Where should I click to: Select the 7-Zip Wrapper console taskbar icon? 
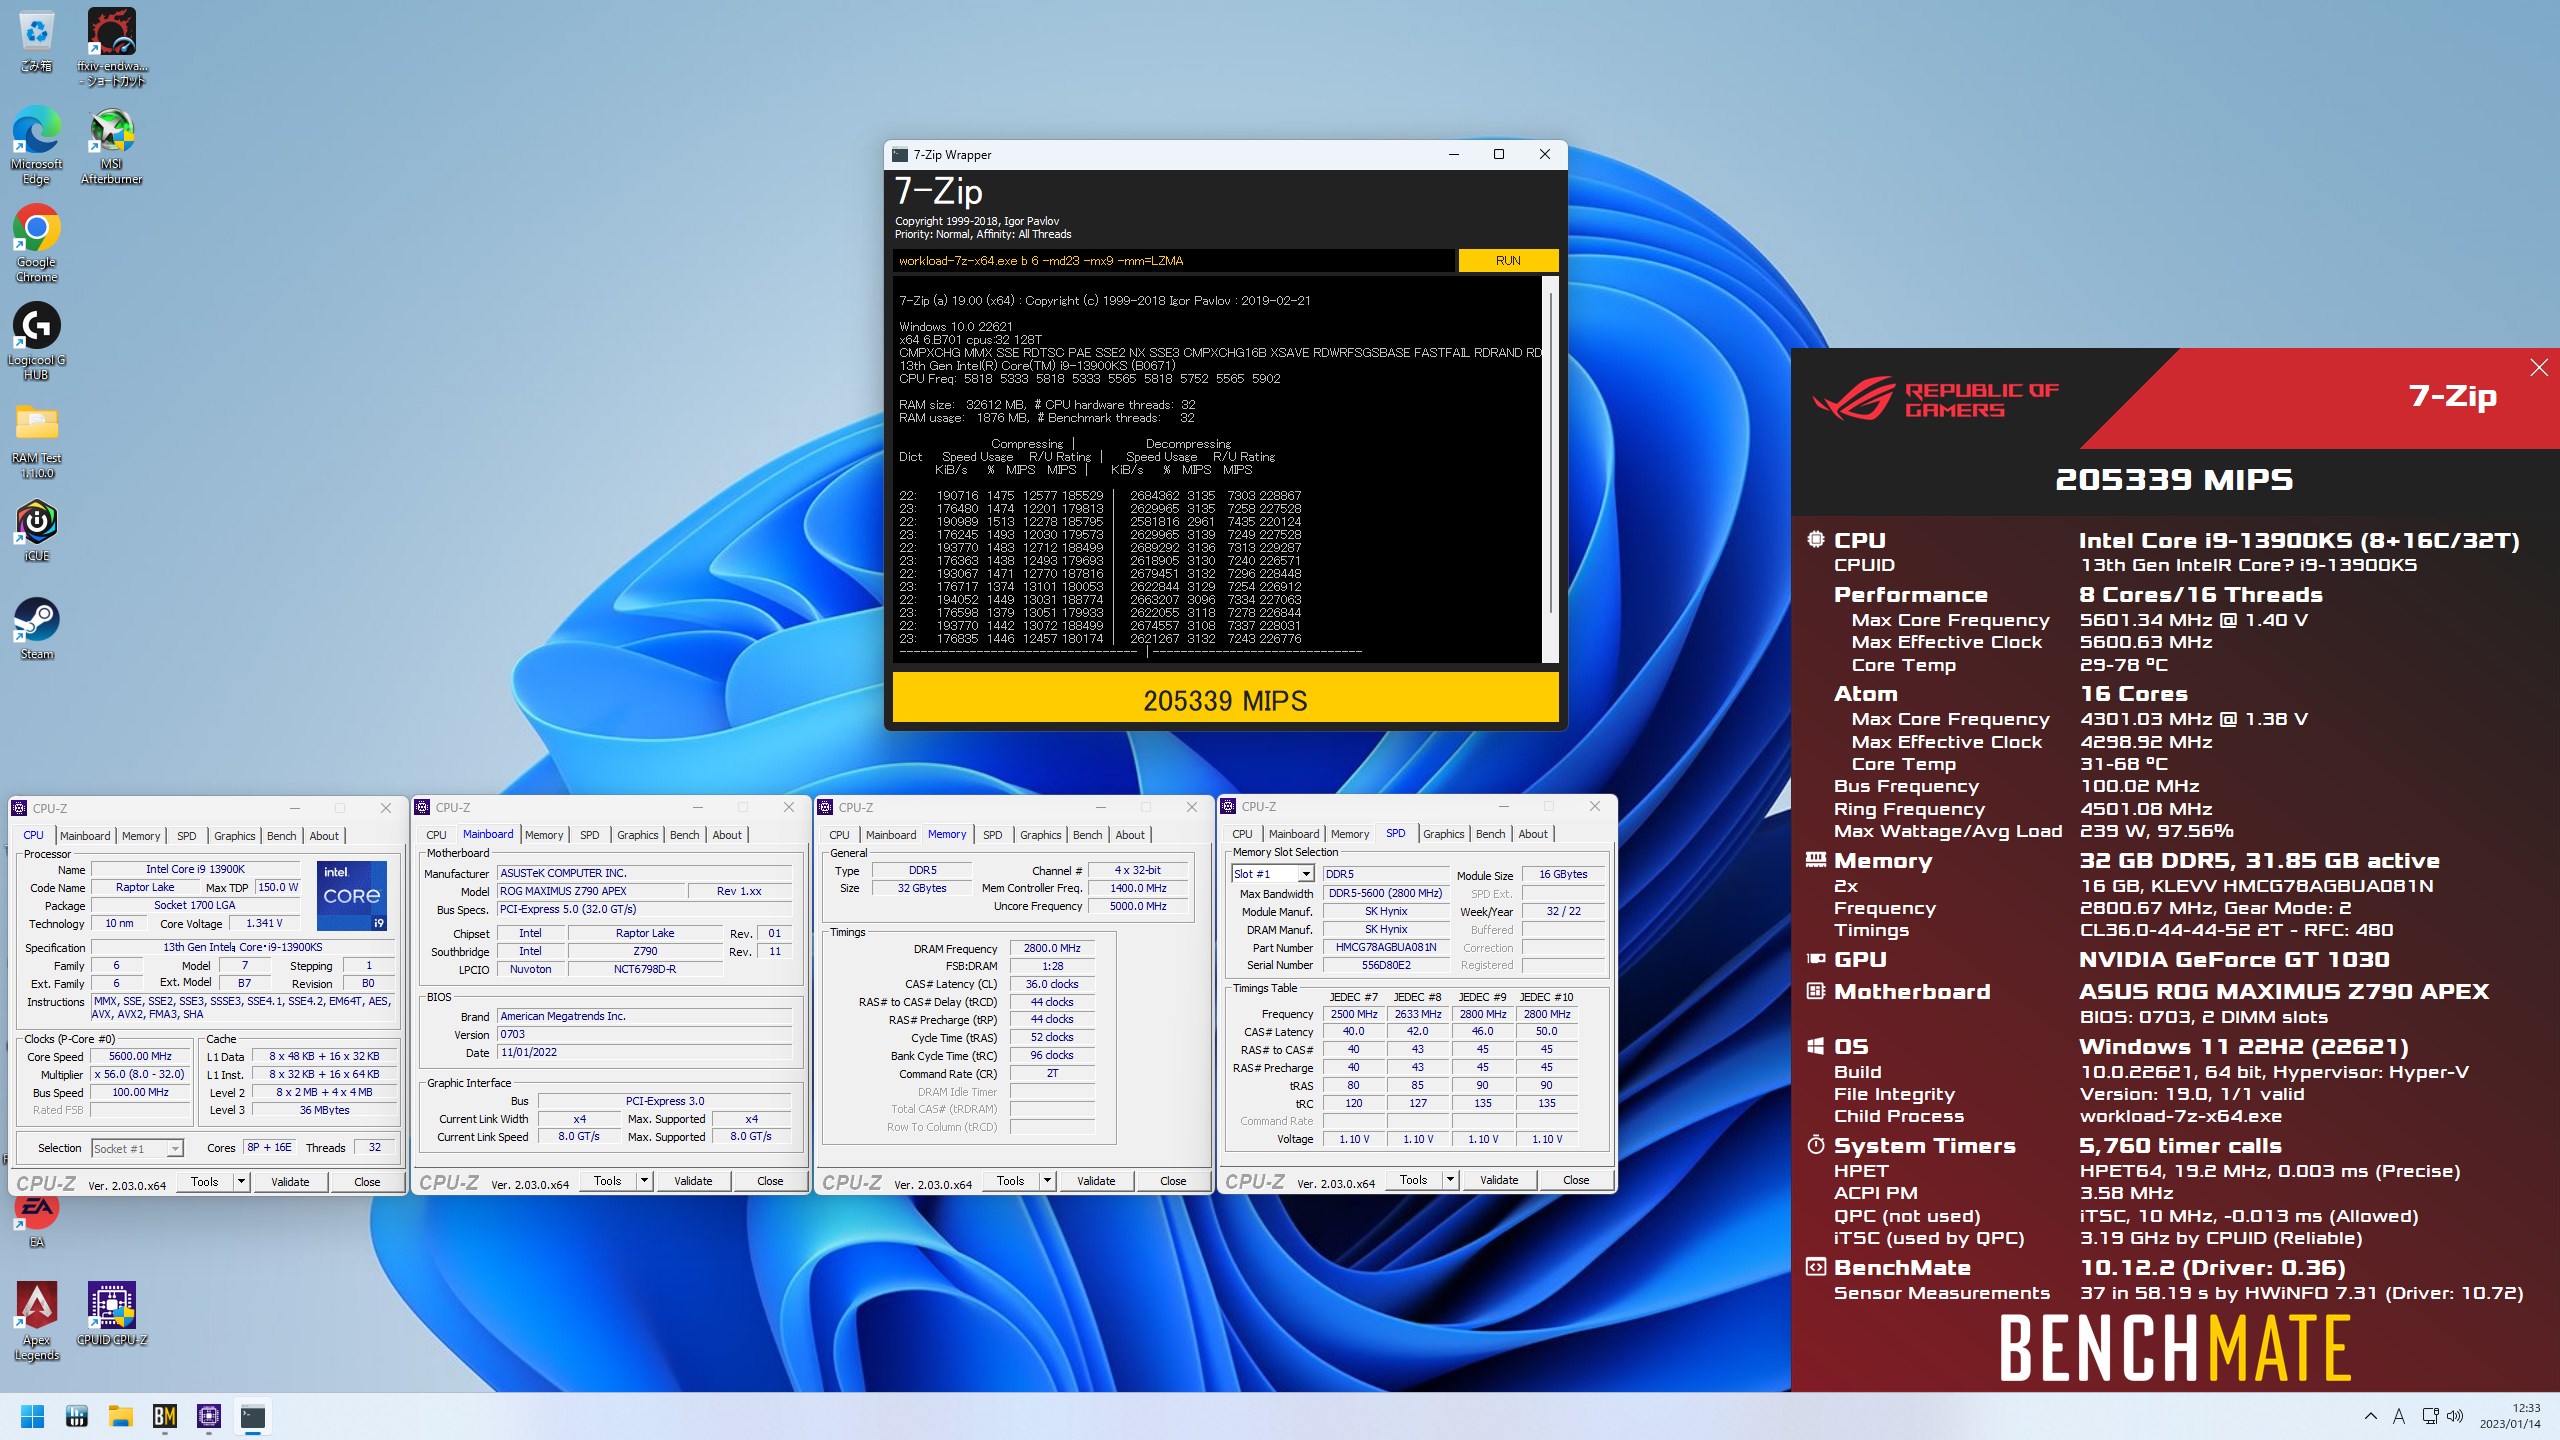[253, 1416]
